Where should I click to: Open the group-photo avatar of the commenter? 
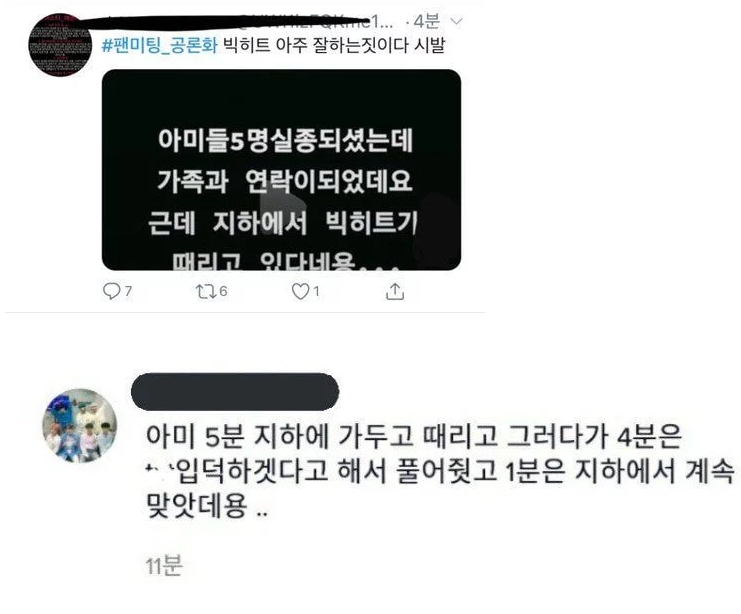[x=79, y=425]
